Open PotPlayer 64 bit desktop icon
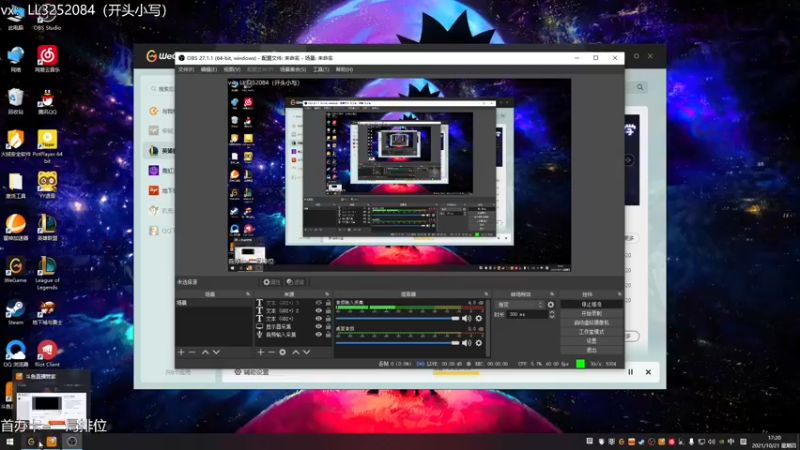This screenshot has width=800, height=450. (x=47, y=146)
